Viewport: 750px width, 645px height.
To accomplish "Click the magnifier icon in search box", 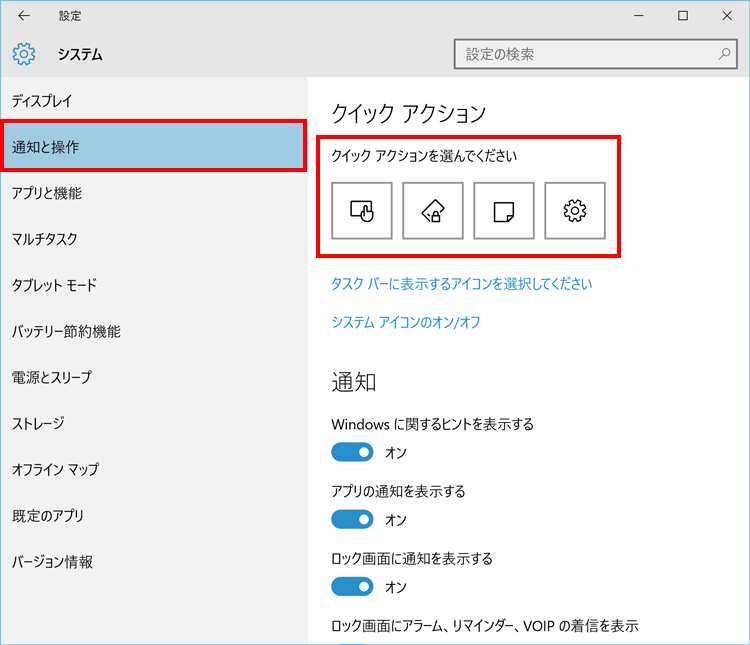I will click(725, 53).
